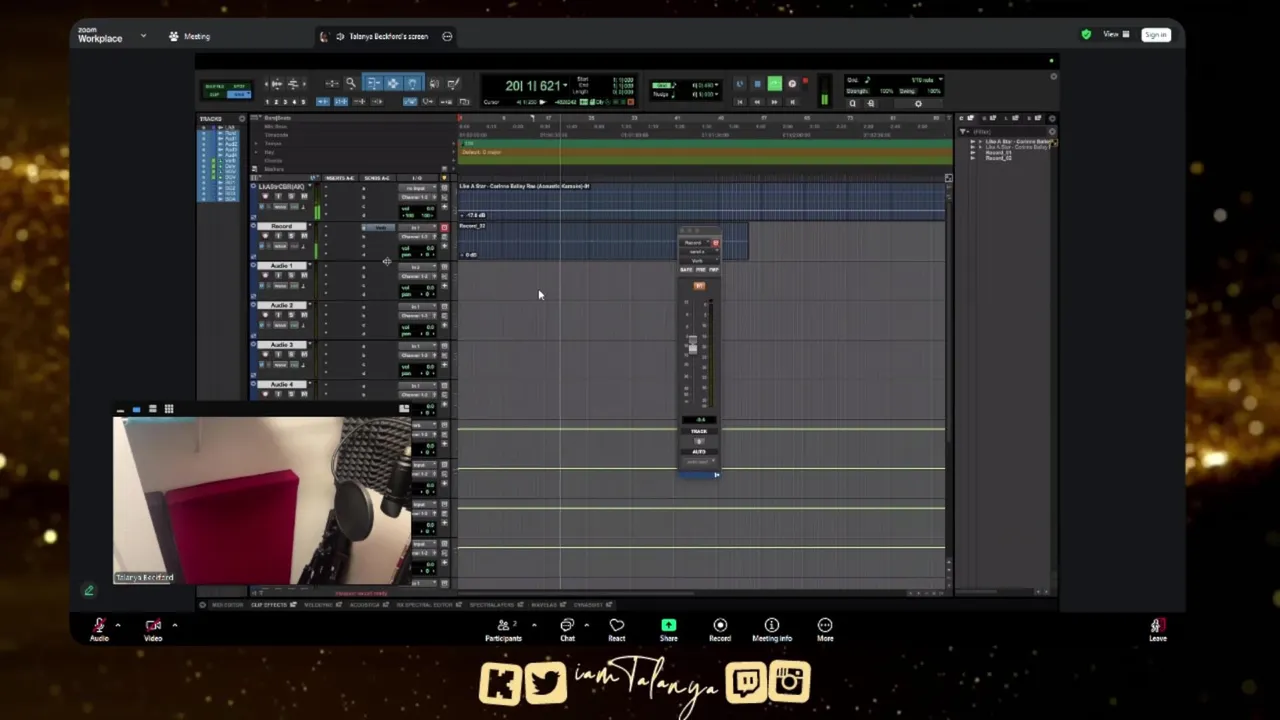The width and height of the screenshot is (1280, 720).
Task: Click the zoom in magnifier under Grid
Action: (x=871, y=103)
